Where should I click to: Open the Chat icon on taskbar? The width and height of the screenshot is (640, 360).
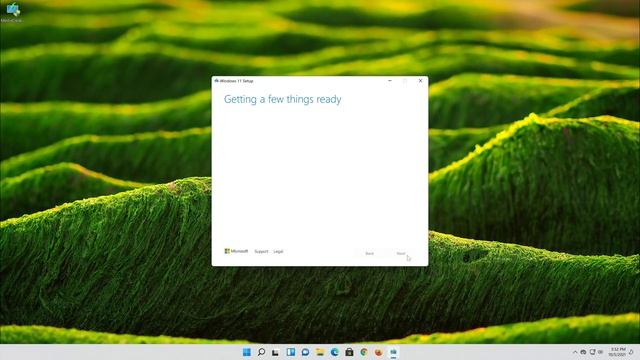(305, 352)
